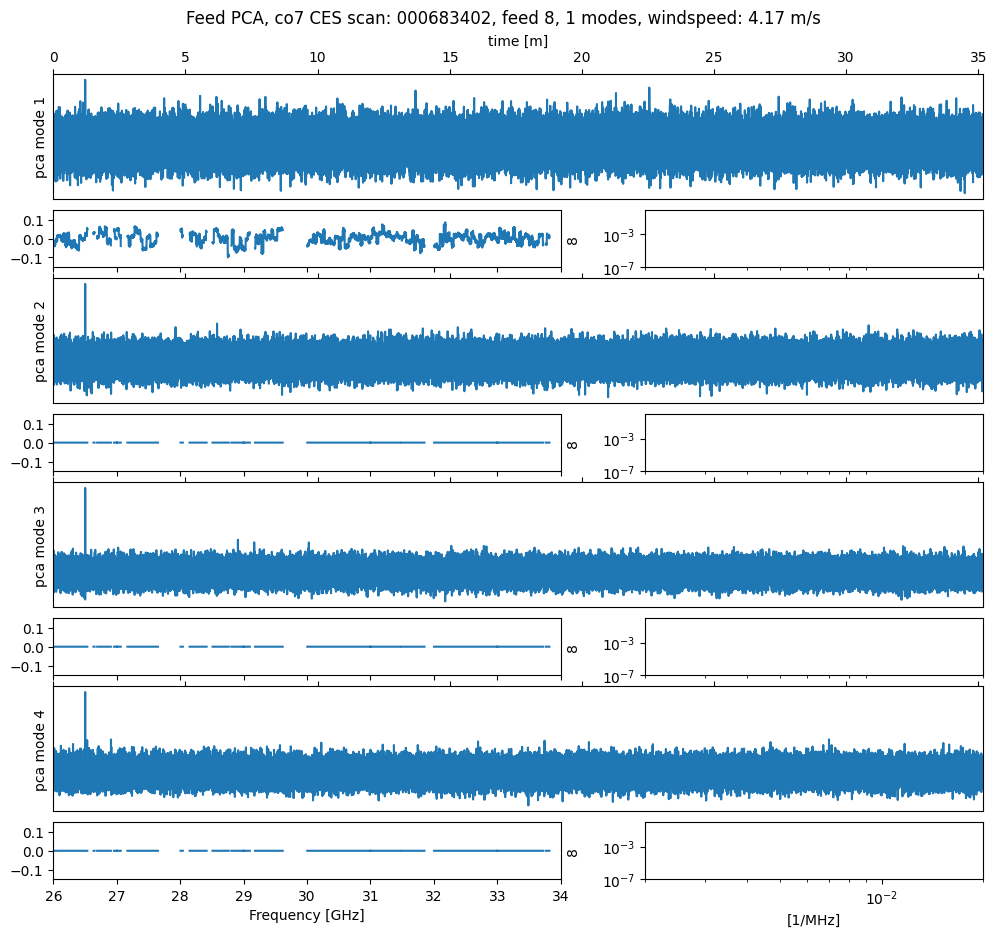997x937 pixels.
Task: Click the figure title mentioning feed 8
Action: coord(503,18)
